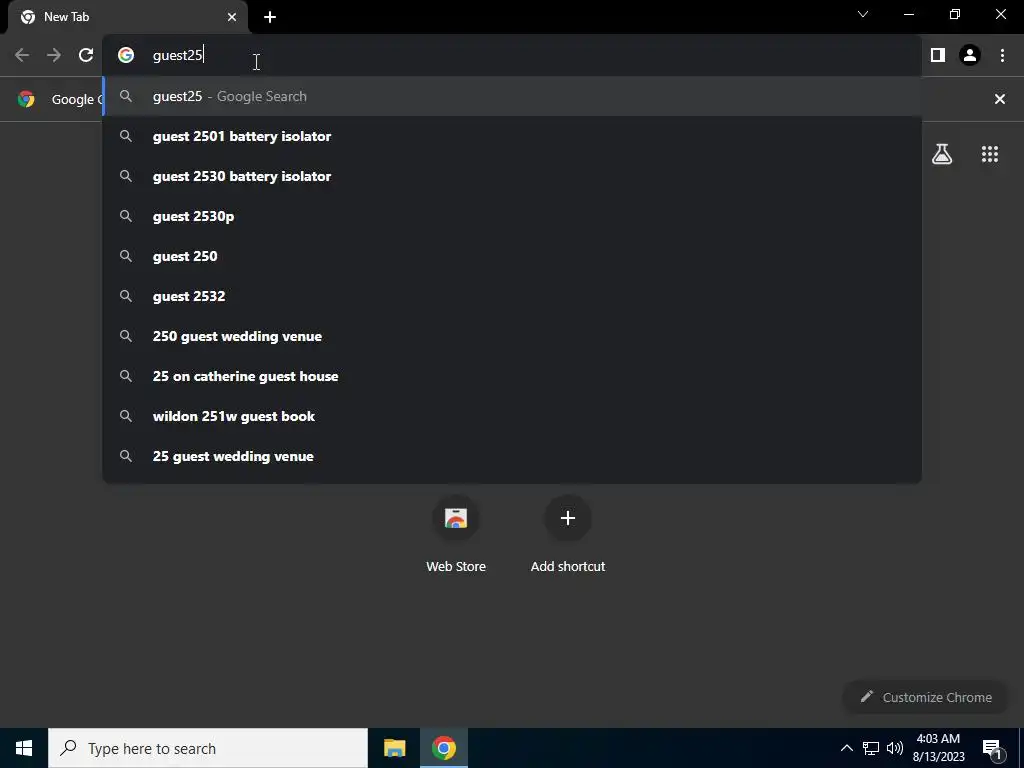Click the address bar text guest25
This screenshot has width=1024, height=768.
tap(178, 56)
